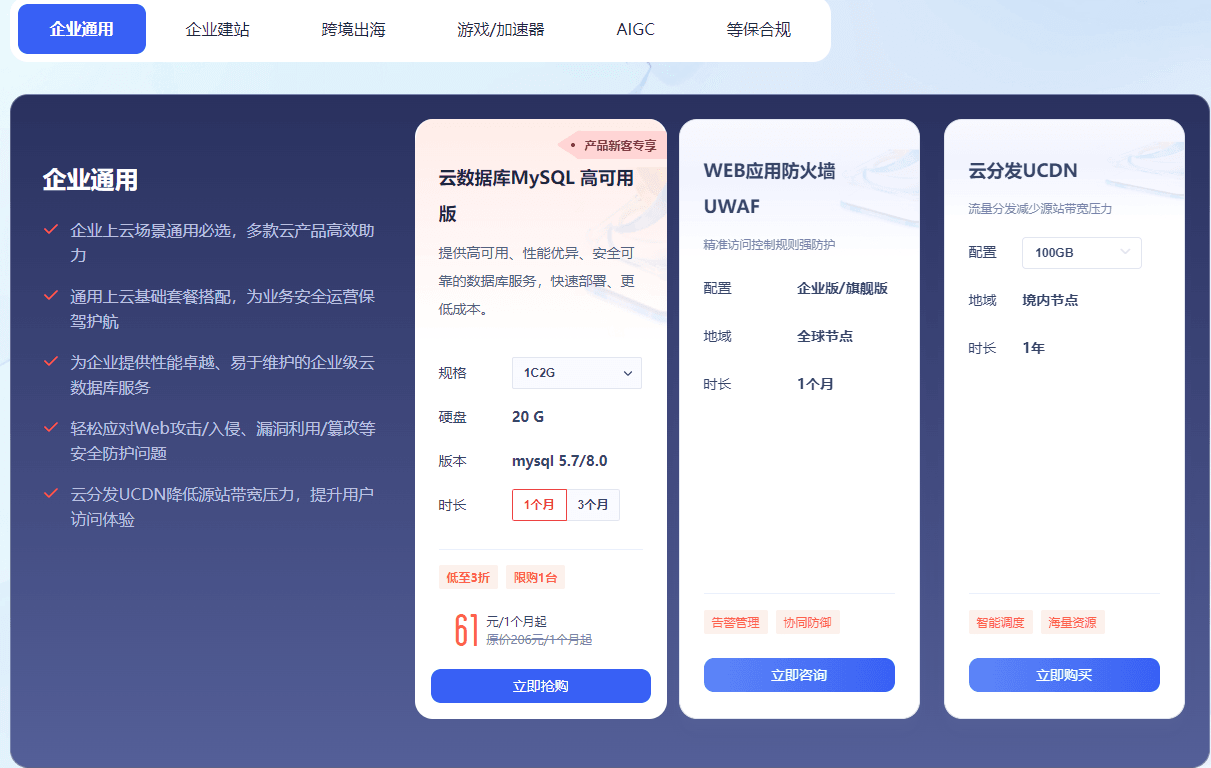1211x768 pixels.
Task: Select the 1个月 duration option
Action: pos(539,505)
